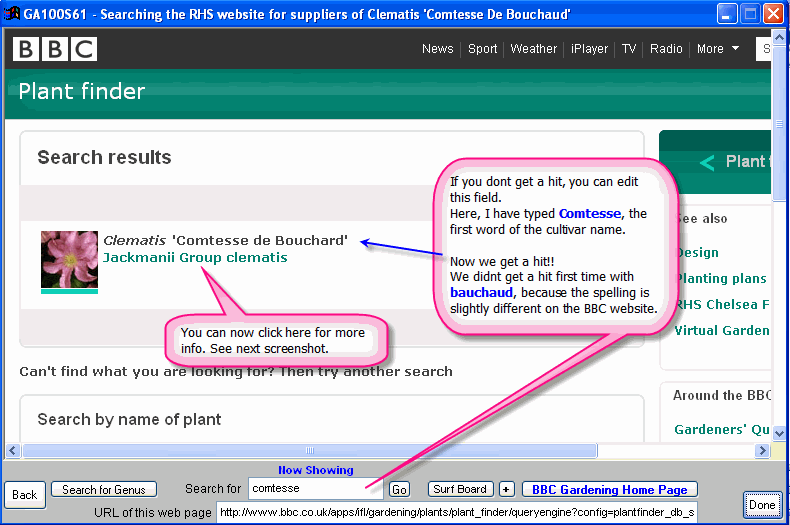Click the URL of this web page field

tap(457, 512)
